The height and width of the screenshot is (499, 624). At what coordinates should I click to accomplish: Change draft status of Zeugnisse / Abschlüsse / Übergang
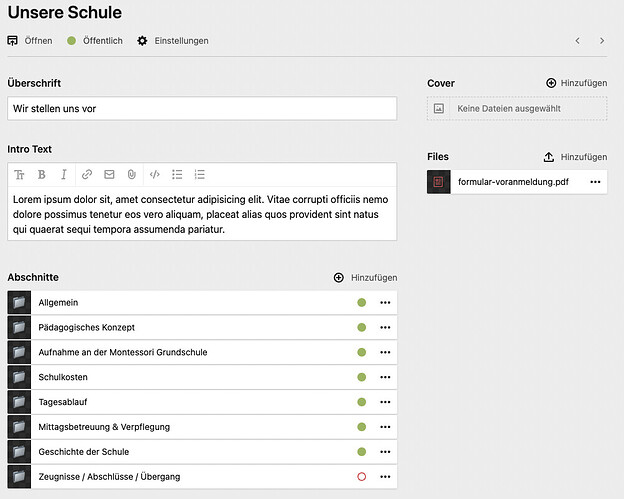pos(362,477)
